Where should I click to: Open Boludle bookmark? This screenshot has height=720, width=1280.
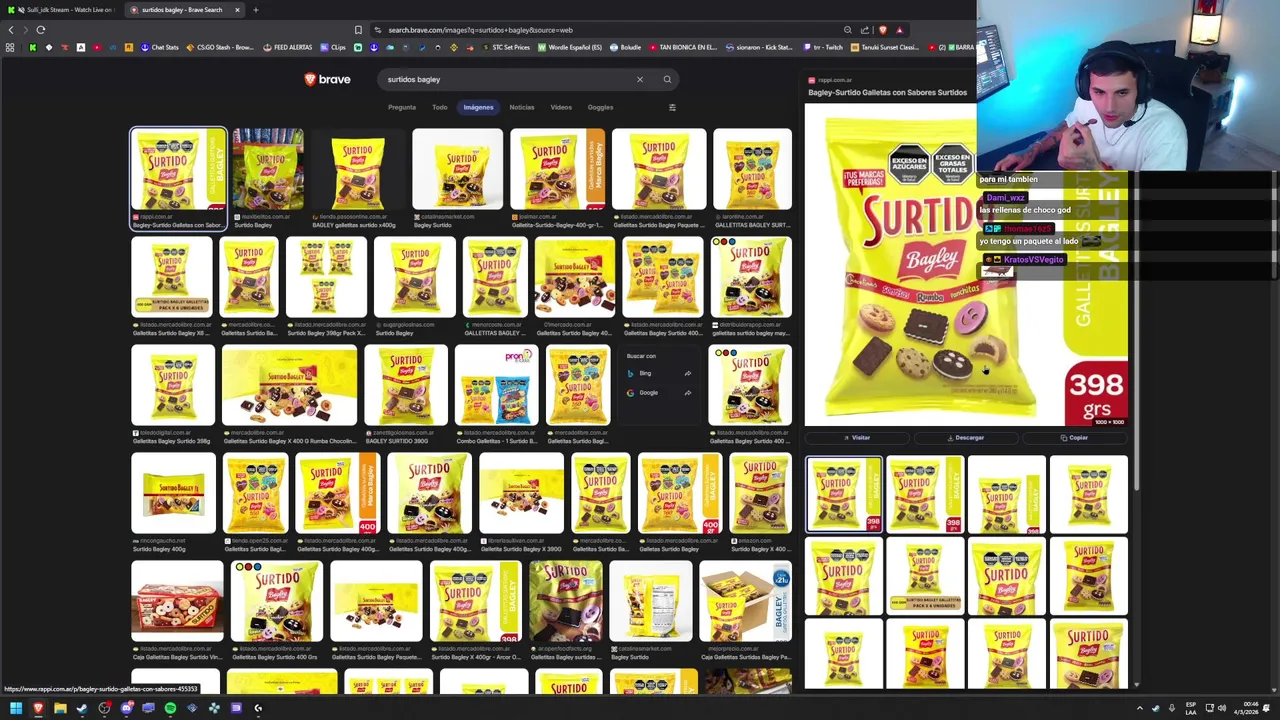[x=626, y=47]
